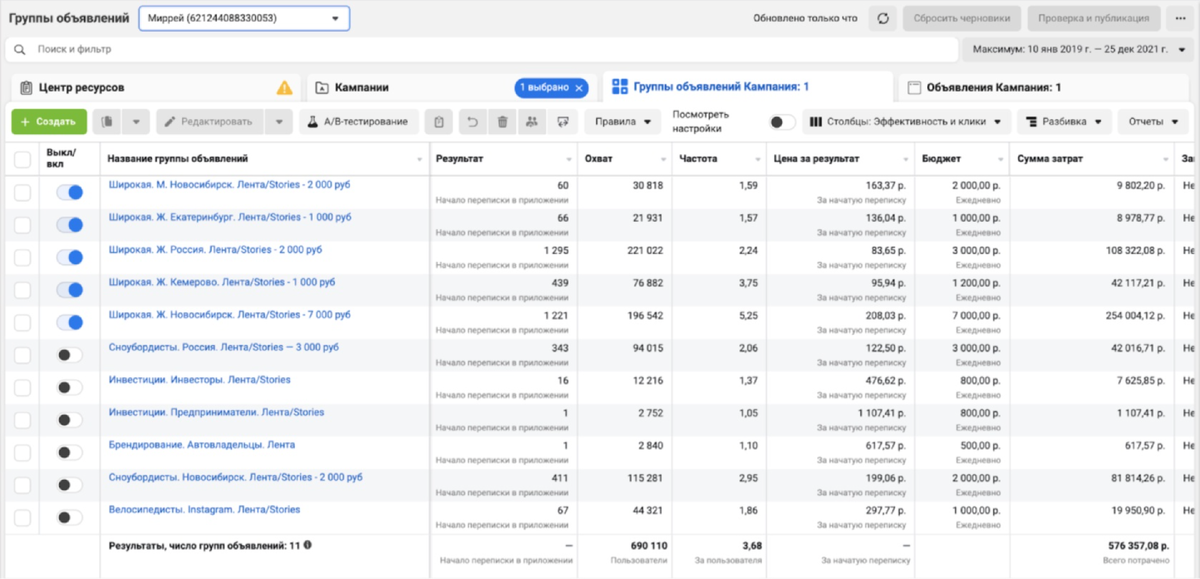The height and width of the screenshot is (579, 1200).
Task: Open the three-dots more options menu
Action: 1182,18
